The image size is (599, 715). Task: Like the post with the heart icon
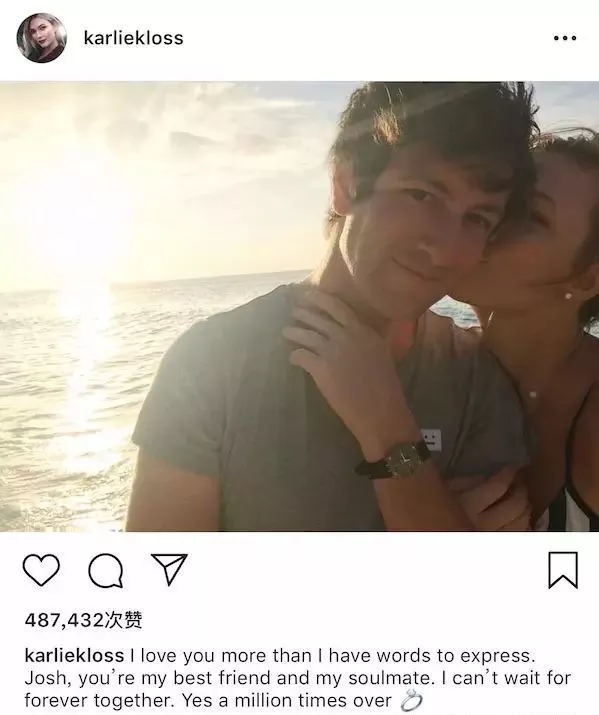pos(41,570)
